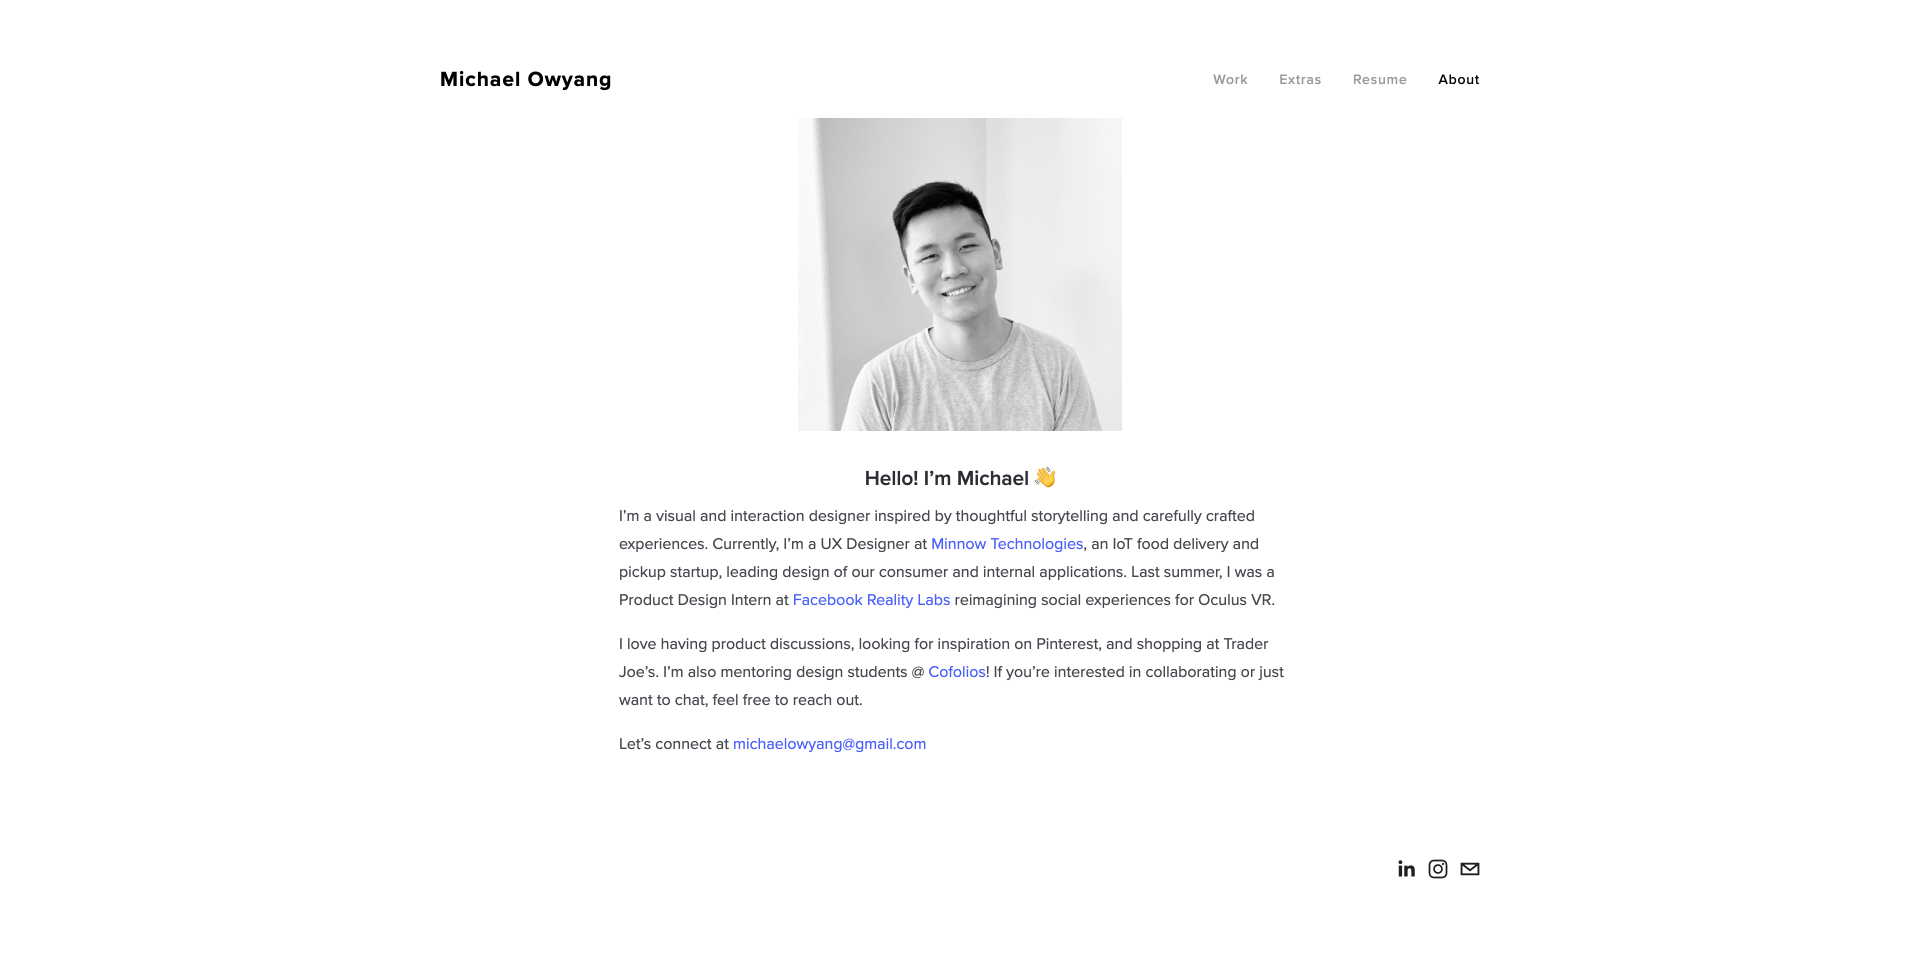Click the michaelowyang@gmail.com email link
This screenshot has width=1920, height=969.
tap(829, 744)
